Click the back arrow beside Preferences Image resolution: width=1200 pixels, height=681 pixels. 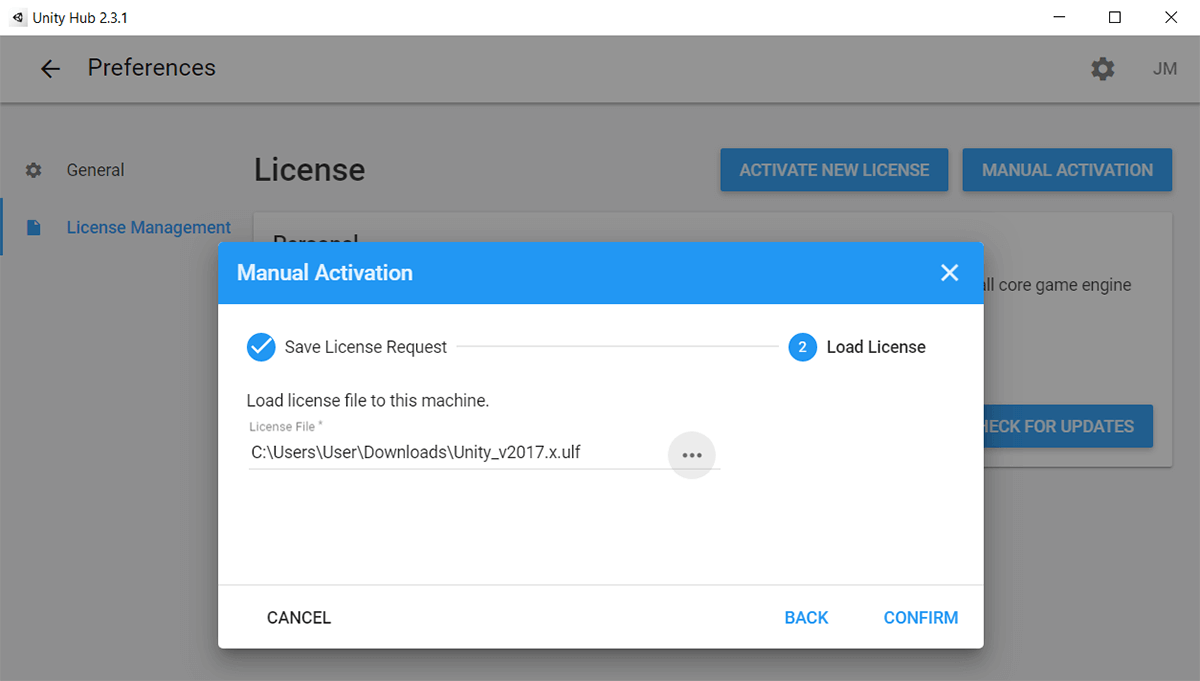click(x=50, y=69)
